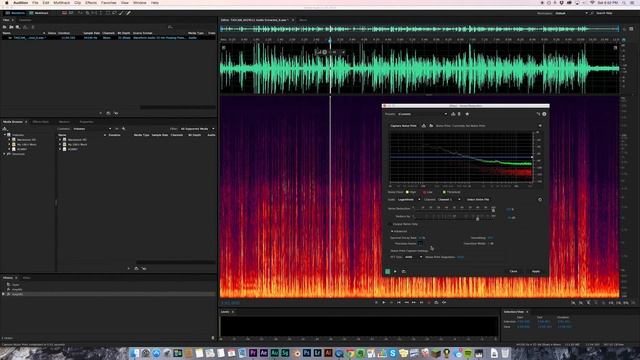Image resolution: width=640 pixels, height=360 pixels.
Task: Open file icon in Files panel
Action: (4, 27)
